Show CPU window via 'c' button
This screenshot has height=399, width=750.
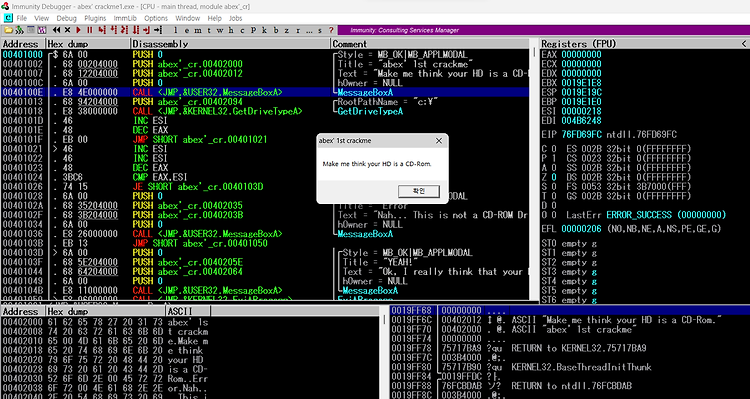tap(242, 30)
